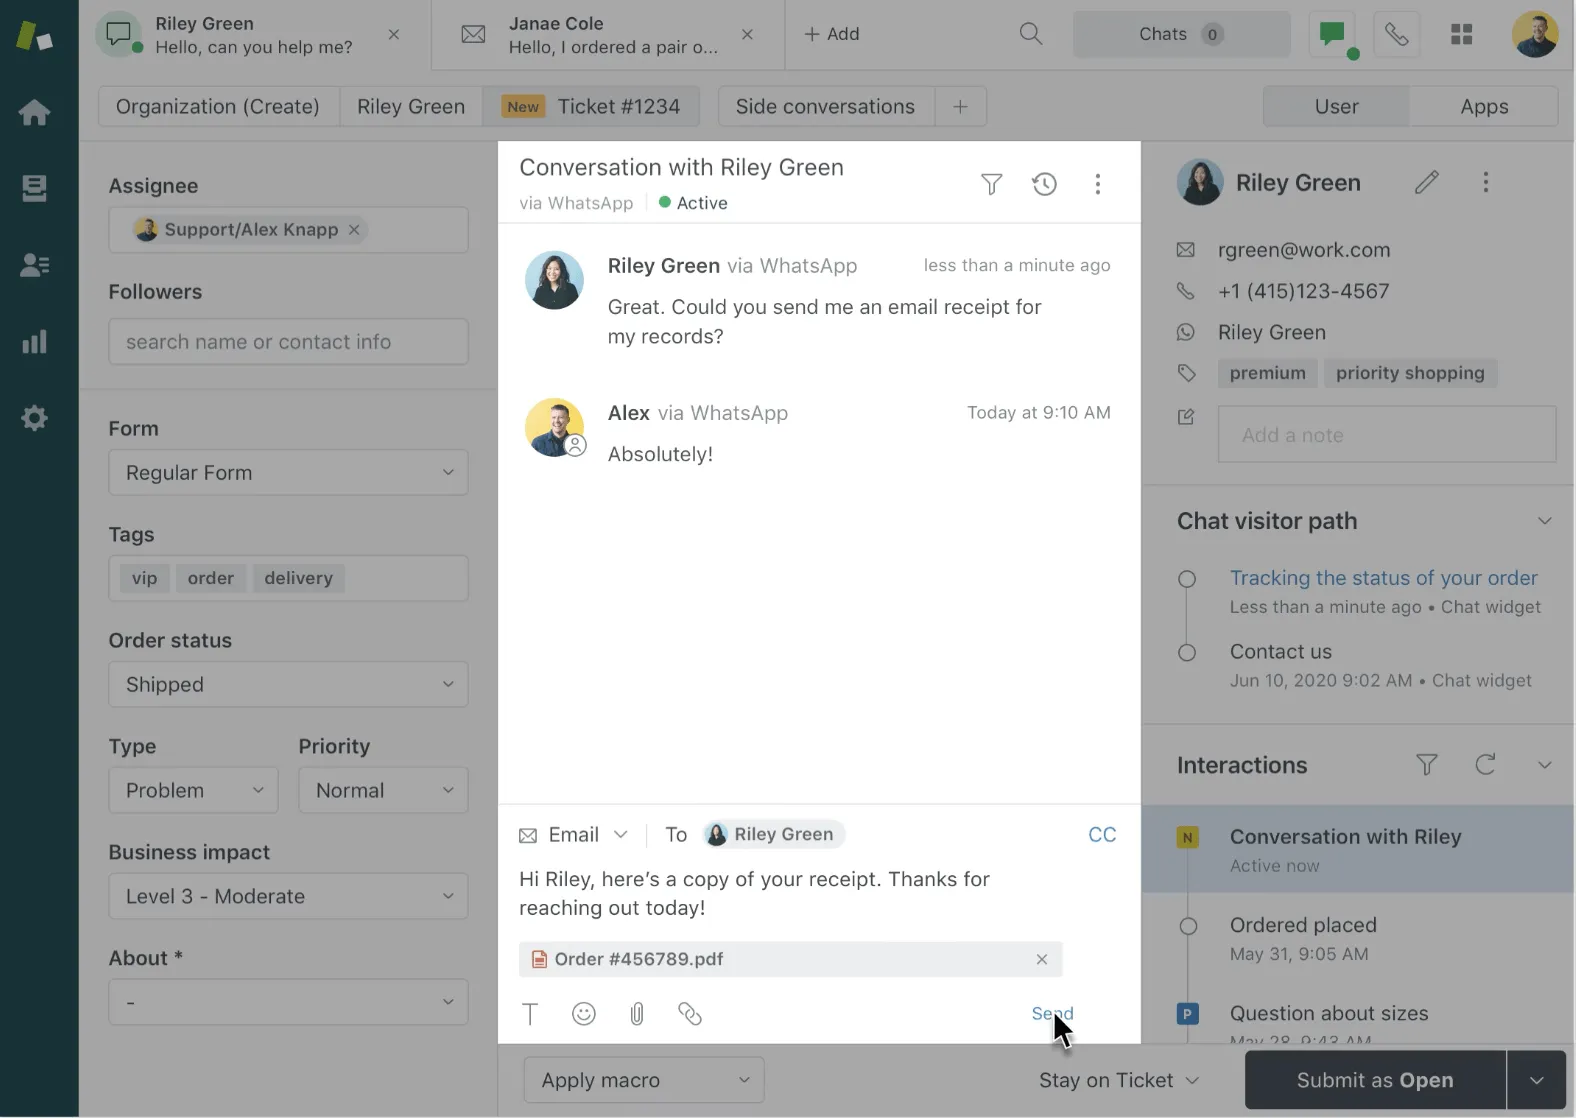Viewport: 1576px width, 1118px height.
Task: Click Submit as Open
Action: tap(1375, 1080)
